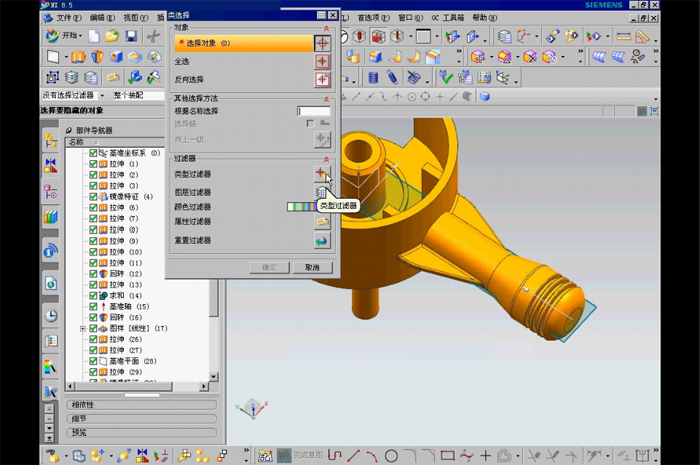Open the 没有选择过滤器 dropdown
700x465 pixels.
(100, 95)
